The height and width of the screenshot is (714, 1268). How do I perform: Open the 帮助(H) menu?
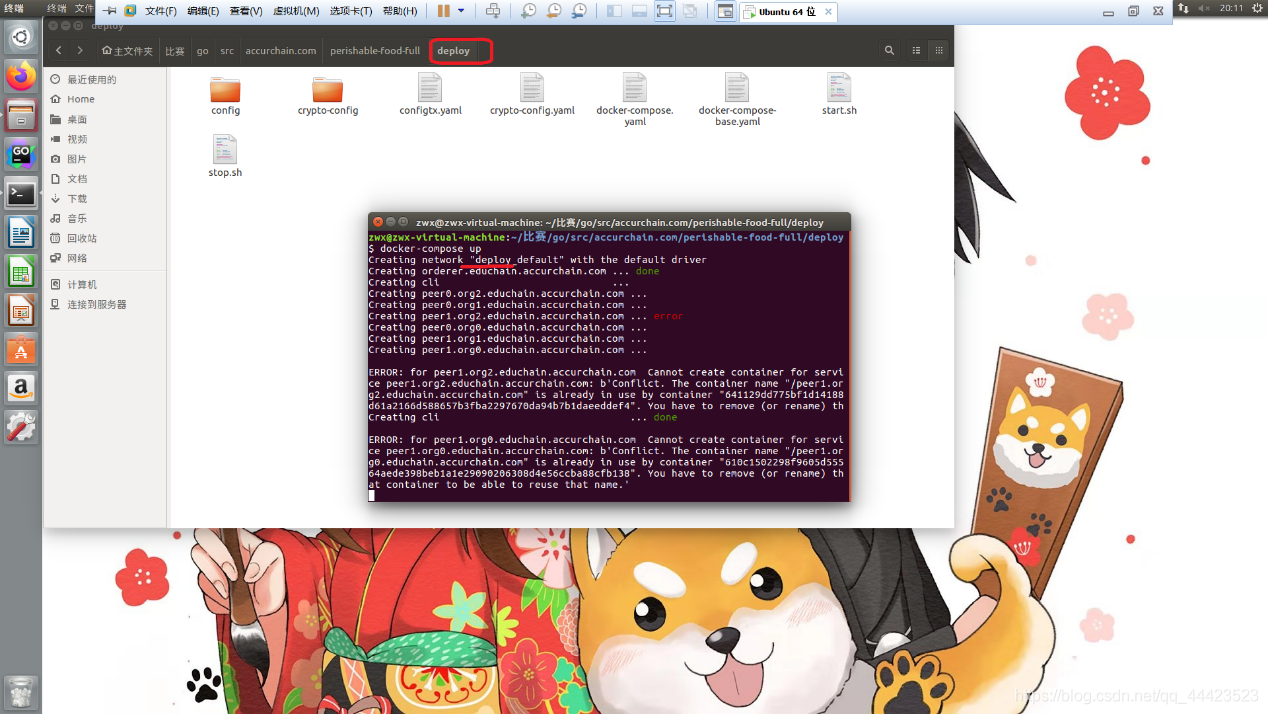coord(400,11)
